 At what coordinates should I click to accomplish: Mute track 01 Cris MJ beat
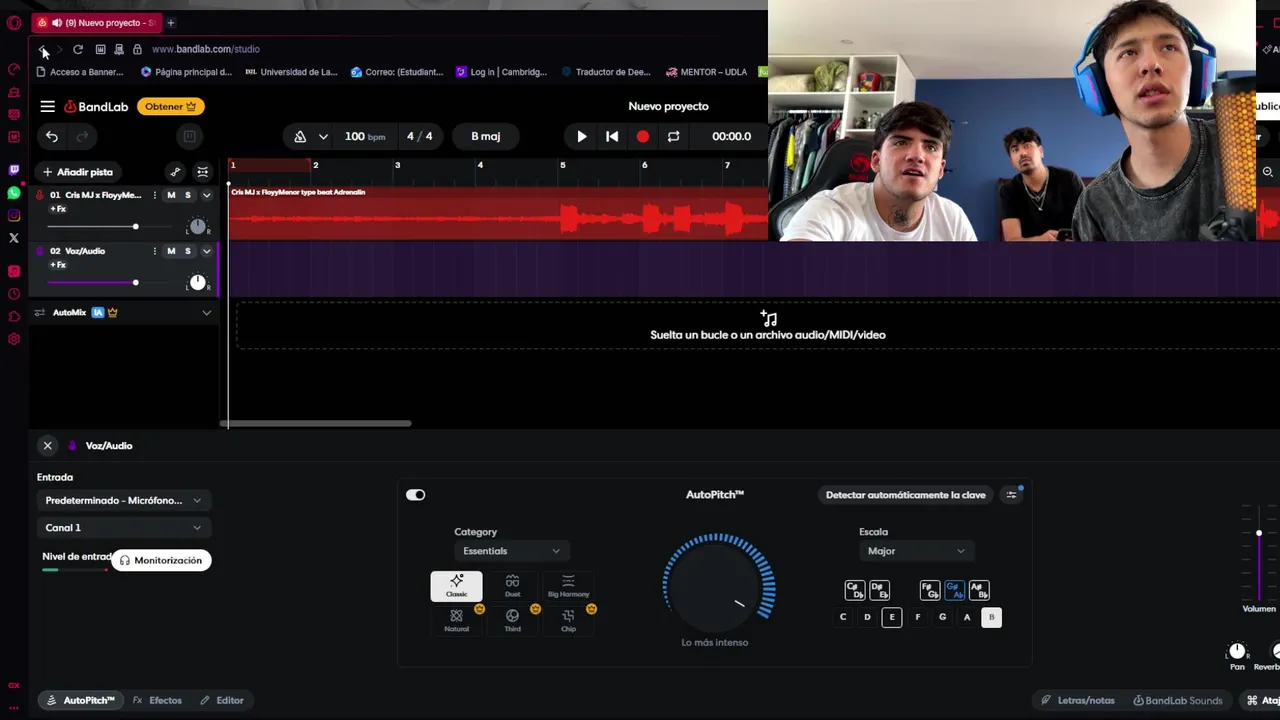(171, 195)
